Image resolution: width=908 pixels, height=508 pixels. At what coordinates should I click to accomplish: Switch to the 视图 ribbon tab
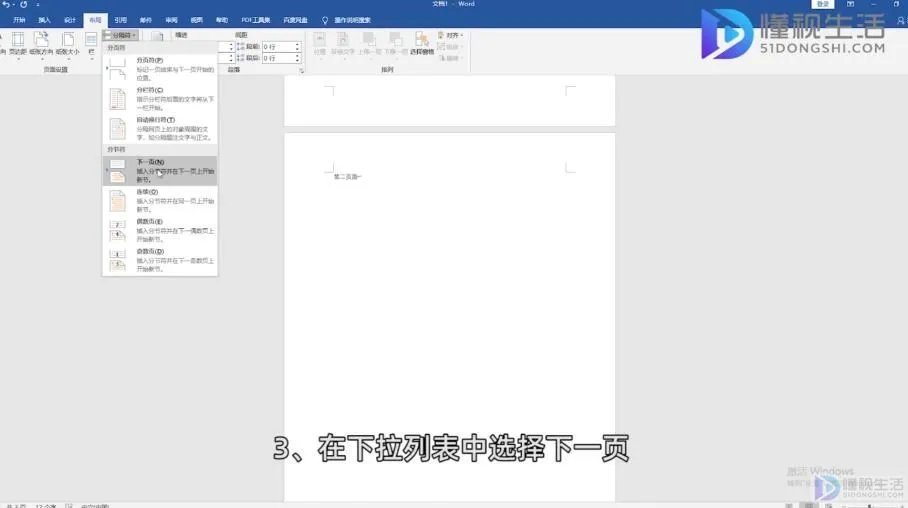[x=197, y=20]
